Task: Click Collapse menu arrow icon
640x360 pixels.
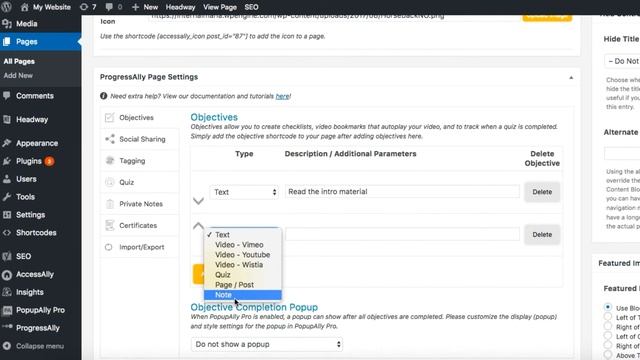Action: tap(7, 346)
